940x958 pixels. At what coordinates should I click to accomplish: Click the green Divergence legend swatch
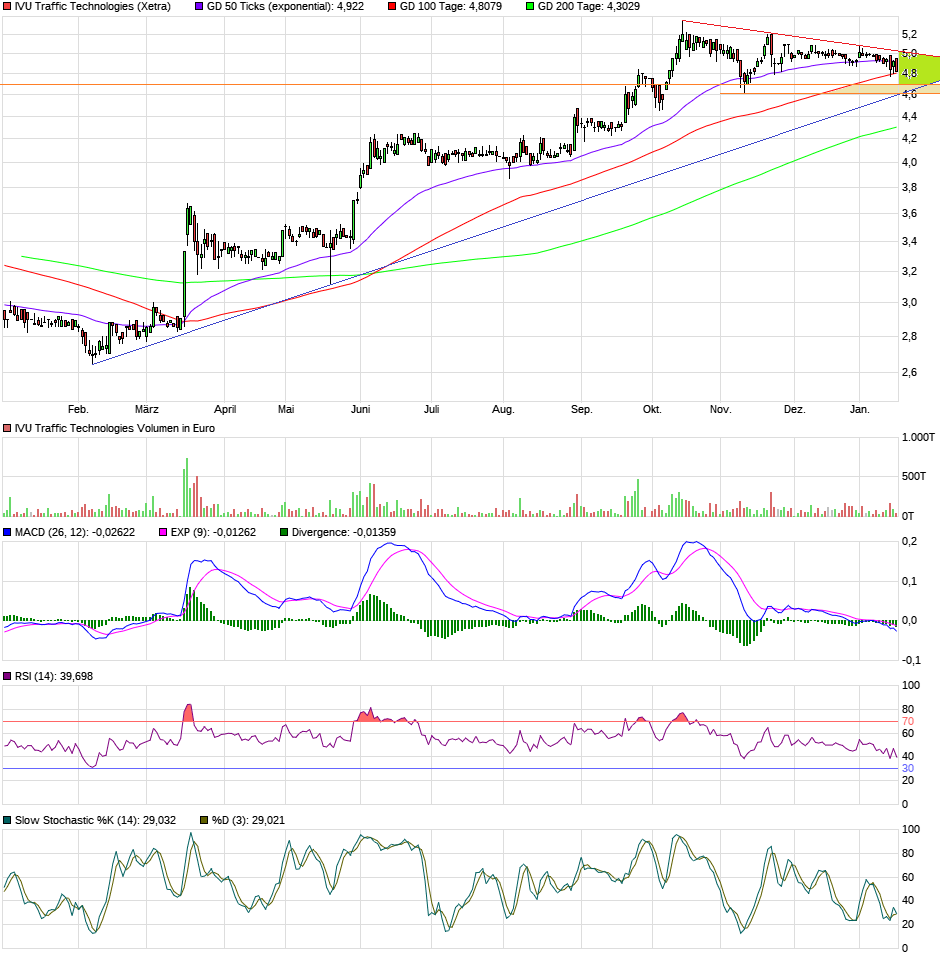point(284,533)
